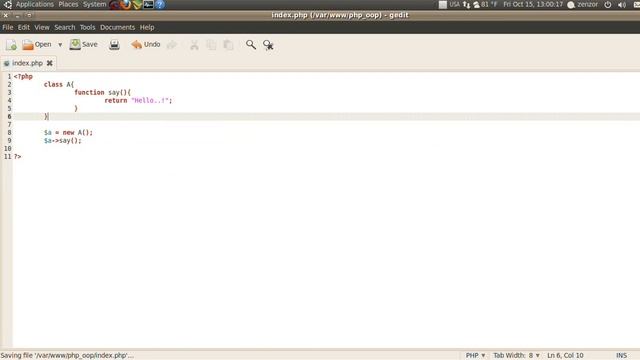Click the Ubuntu logo icon in panel
The image size is (640, 360).
pos(8,4)
